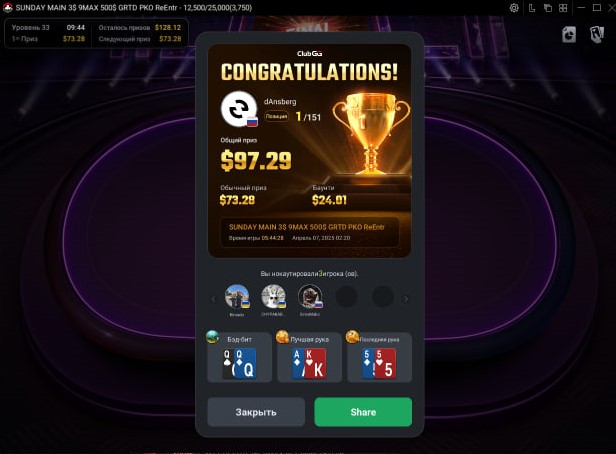Click the poker chip app logo
This screenshot has width=616, height=454.
coord(7,7)
